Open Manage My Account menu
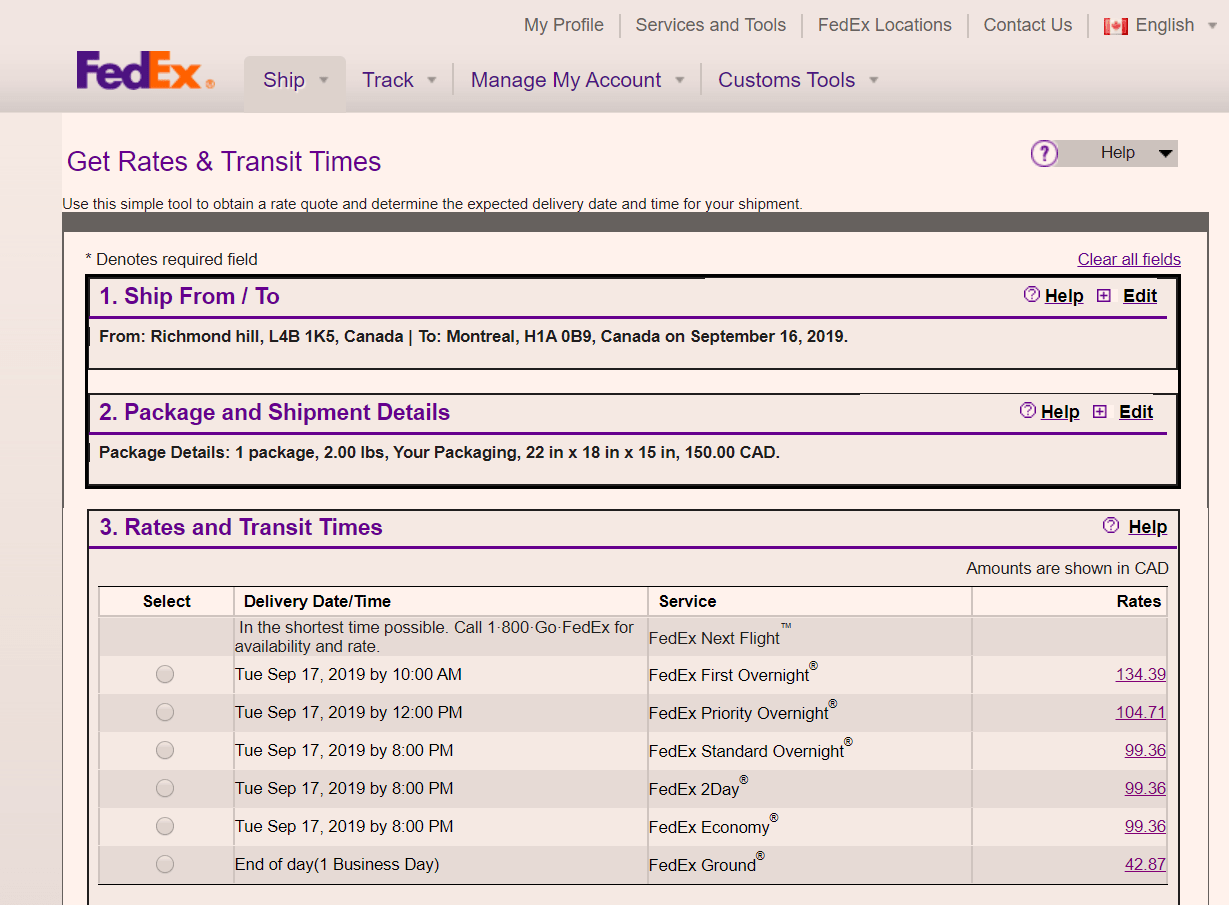This screenshot has width=1229, height=905. tap(566, 80)
